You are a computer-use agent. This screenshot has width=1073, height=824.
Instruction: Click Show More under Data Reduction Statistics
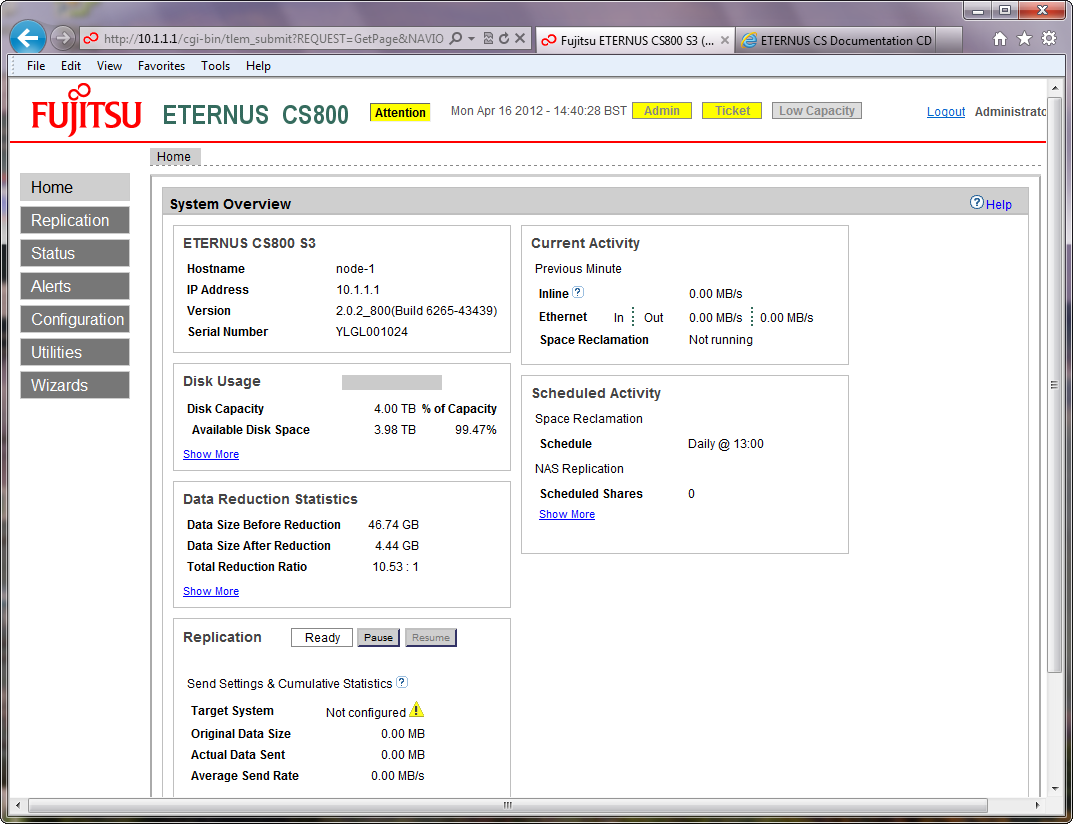[x=211, y=591]
